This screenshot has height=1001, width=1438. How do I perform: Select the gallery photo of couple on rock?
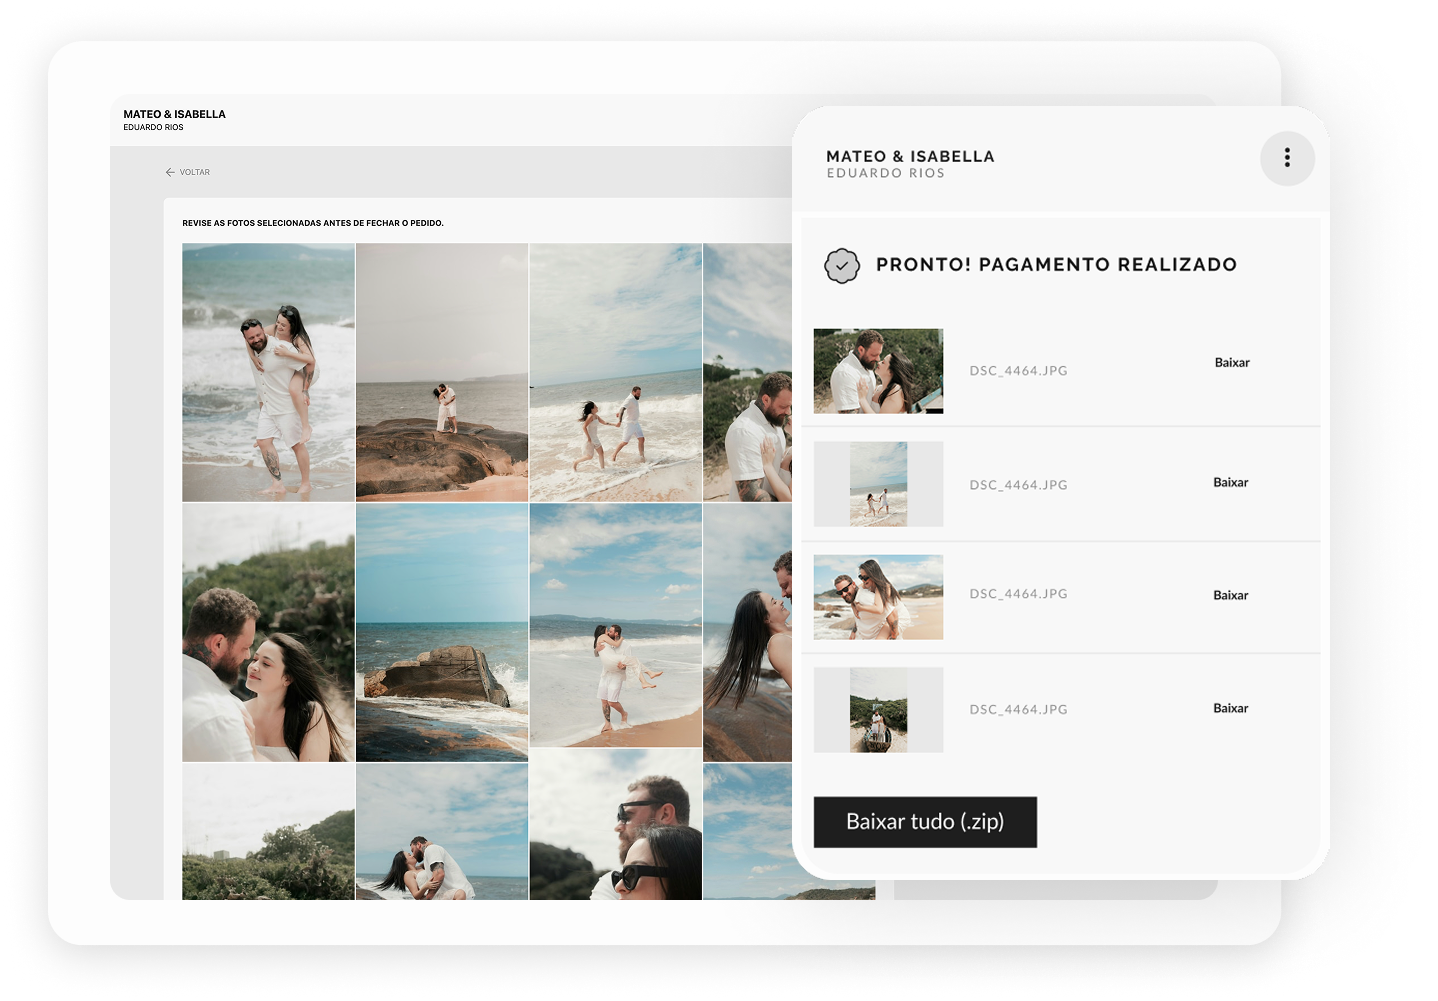442,372
